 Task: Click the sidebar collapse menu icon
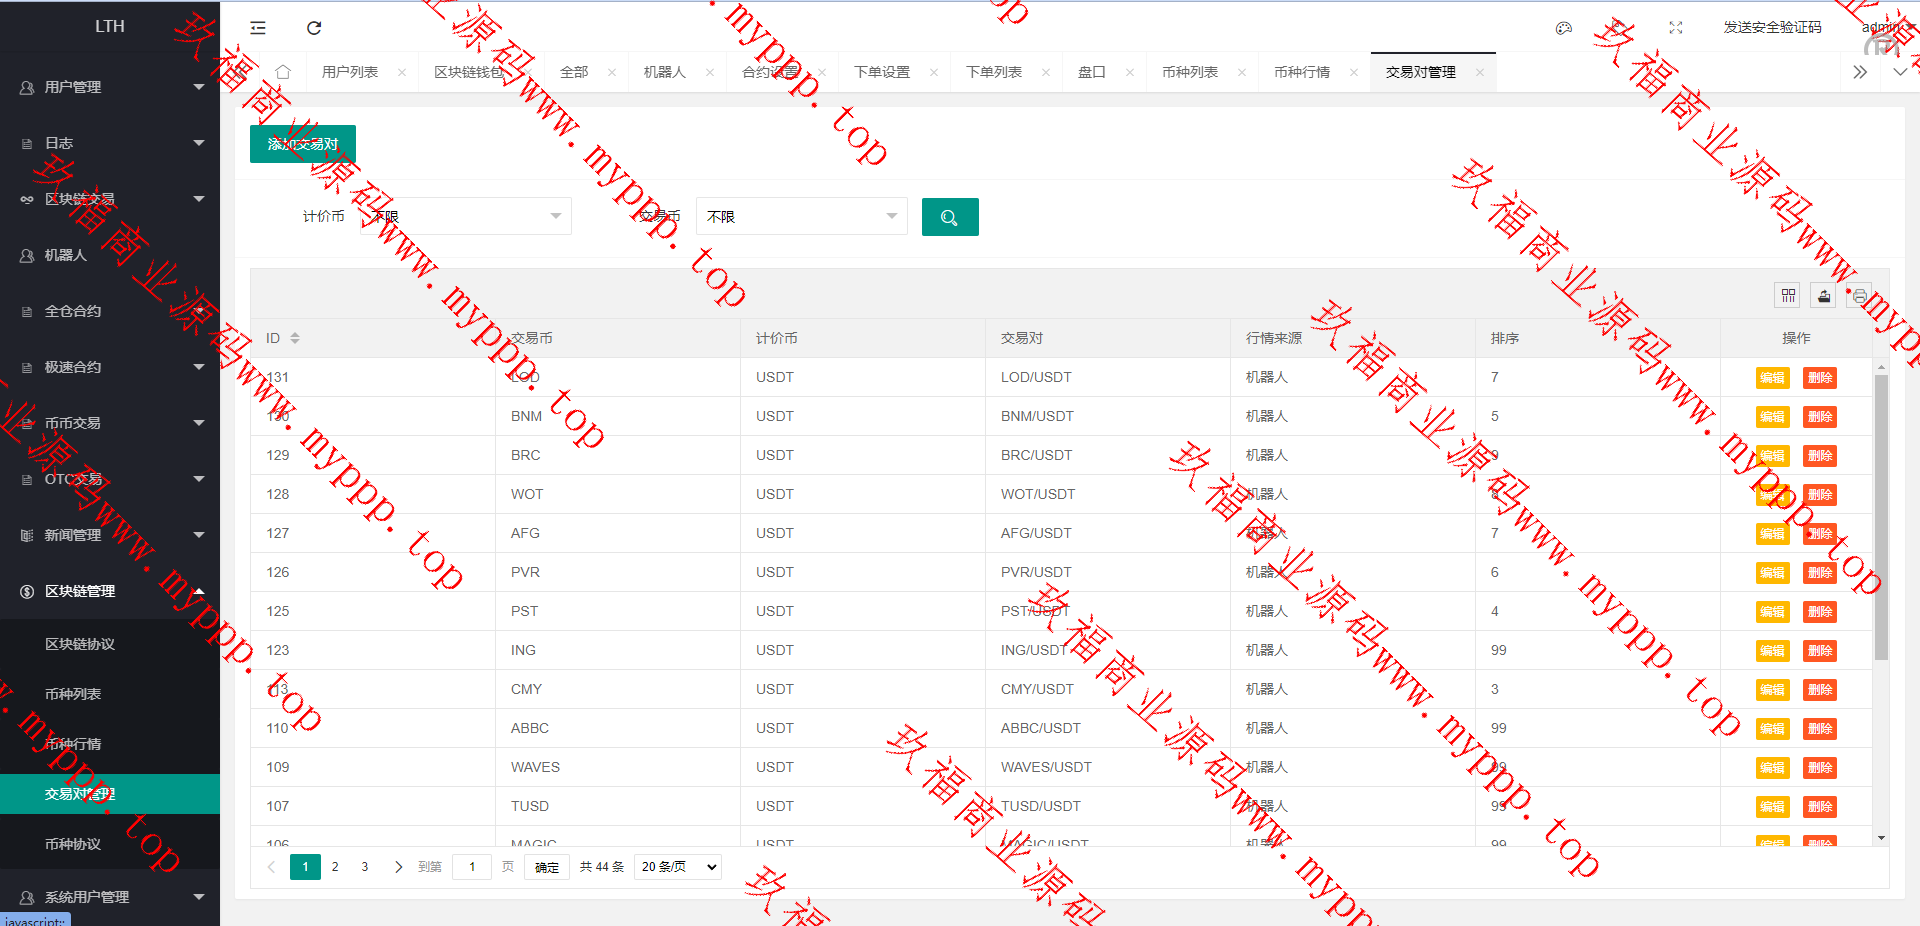click(x=258, y=28)
